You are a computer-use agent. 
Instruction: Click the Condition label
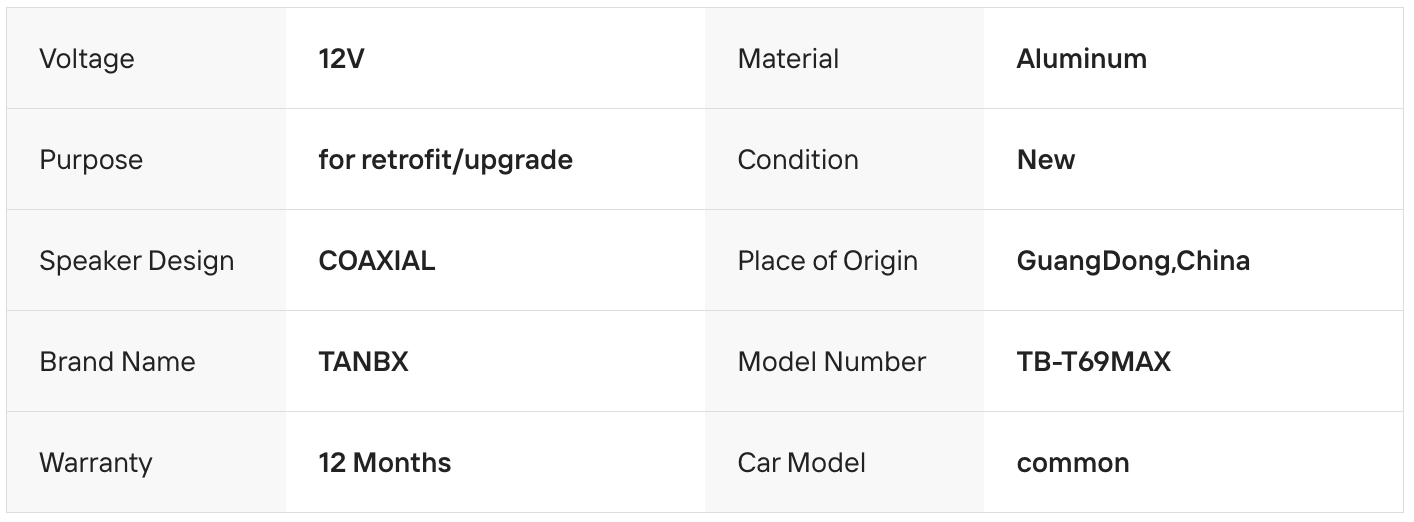(798, 160)
